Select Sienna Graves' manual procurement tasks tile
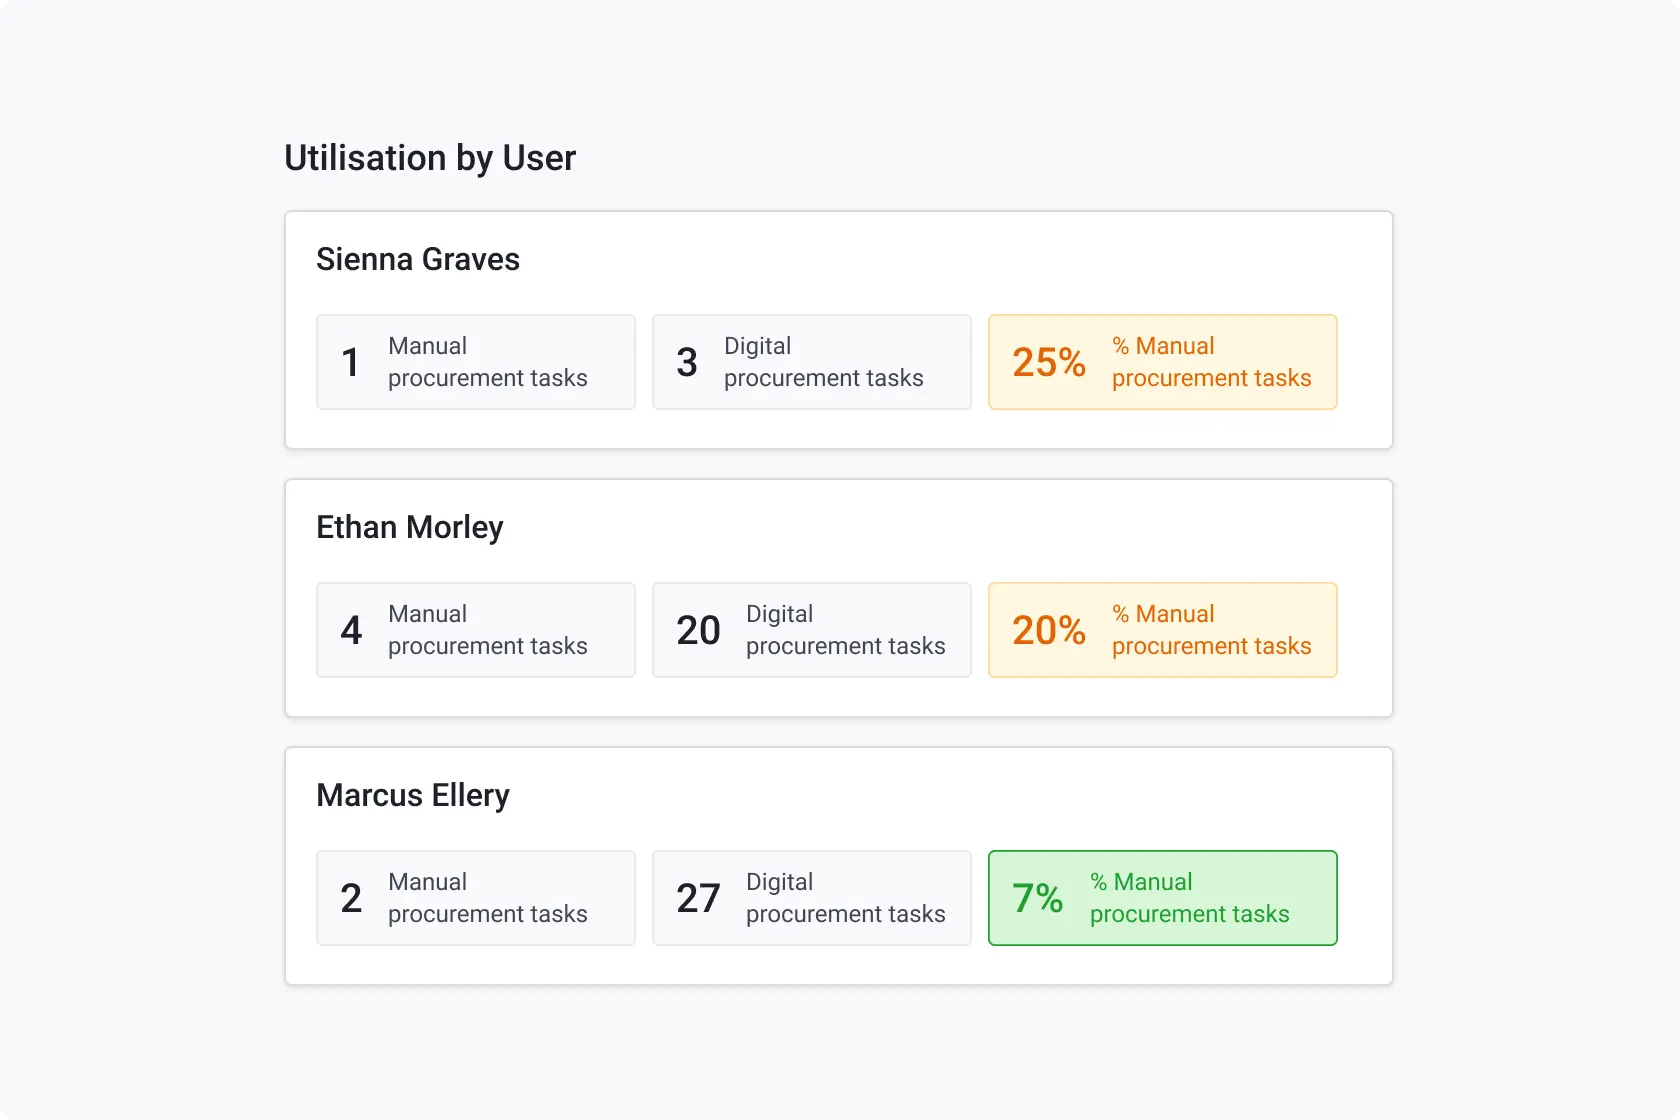This screenshot has width=1680, height=1120. tap(476, 362)
